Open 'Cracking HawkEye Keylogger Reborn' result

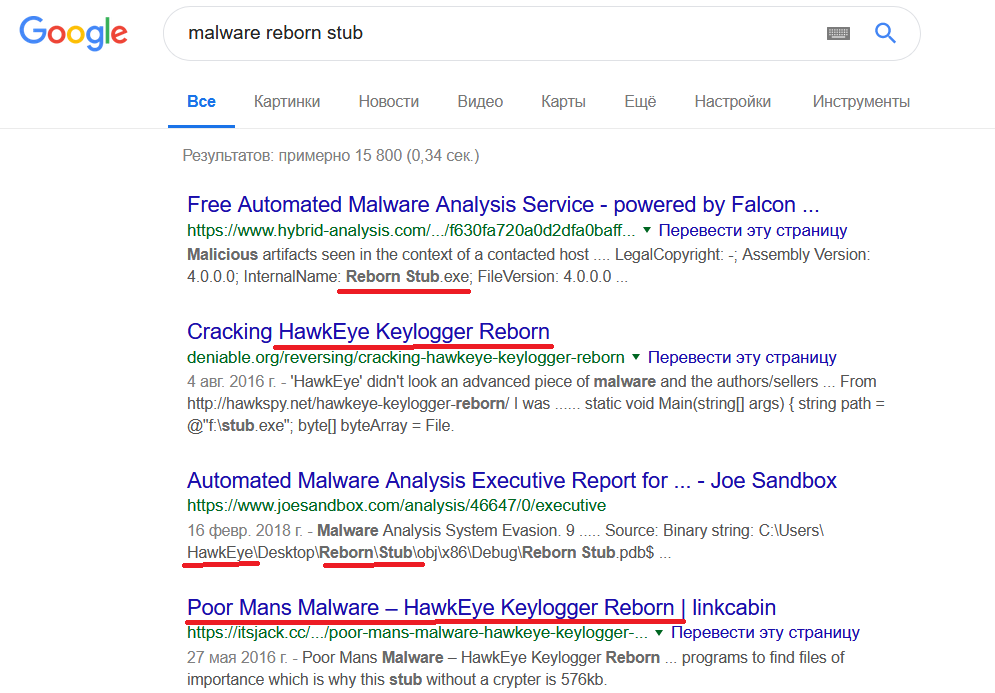click(368, 332)
